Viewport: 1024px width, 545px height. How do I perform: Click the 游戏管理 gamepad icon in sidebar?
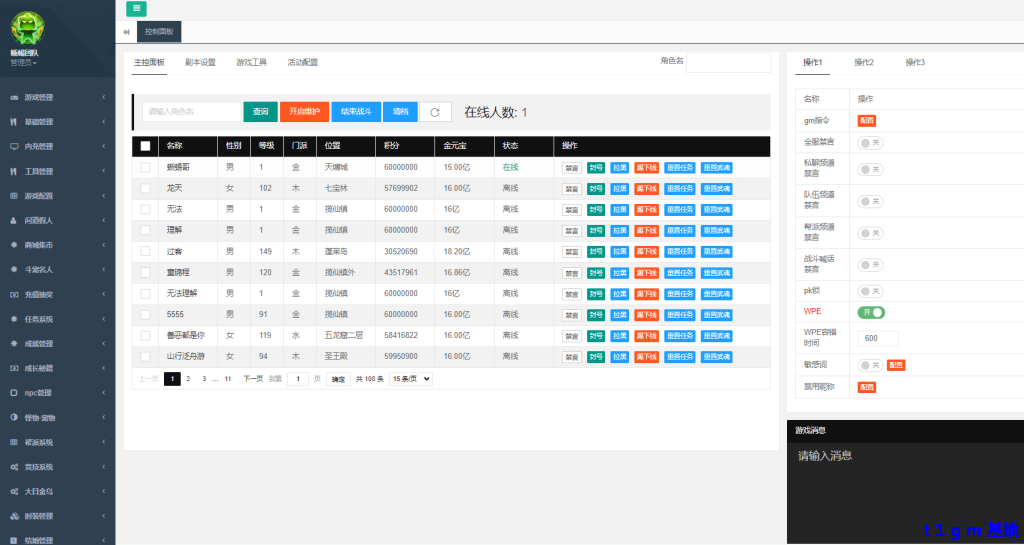pyautogui.click(x=13, y=98)
